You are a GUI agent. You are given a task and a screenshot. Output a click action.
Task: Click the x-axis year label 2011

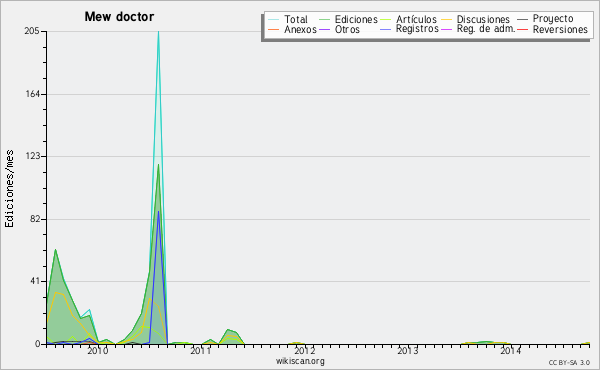coord(201,351)
